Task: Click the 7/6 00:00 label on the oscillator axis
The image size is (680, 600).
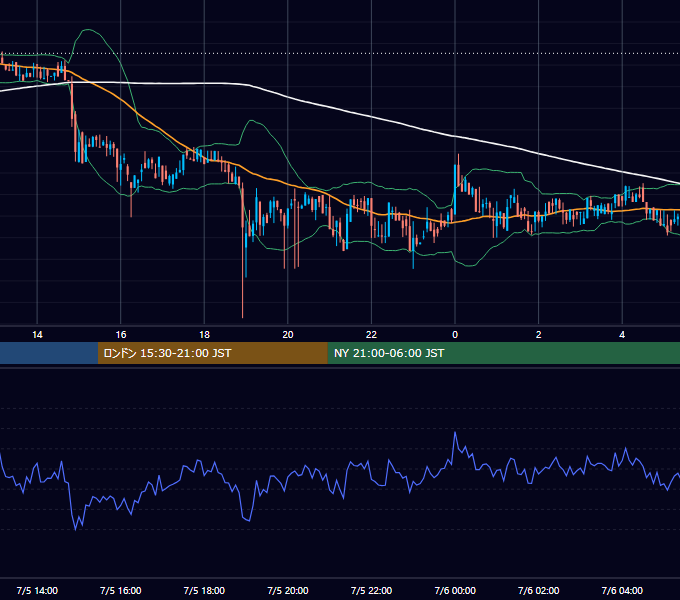Action: pos(455,590)
